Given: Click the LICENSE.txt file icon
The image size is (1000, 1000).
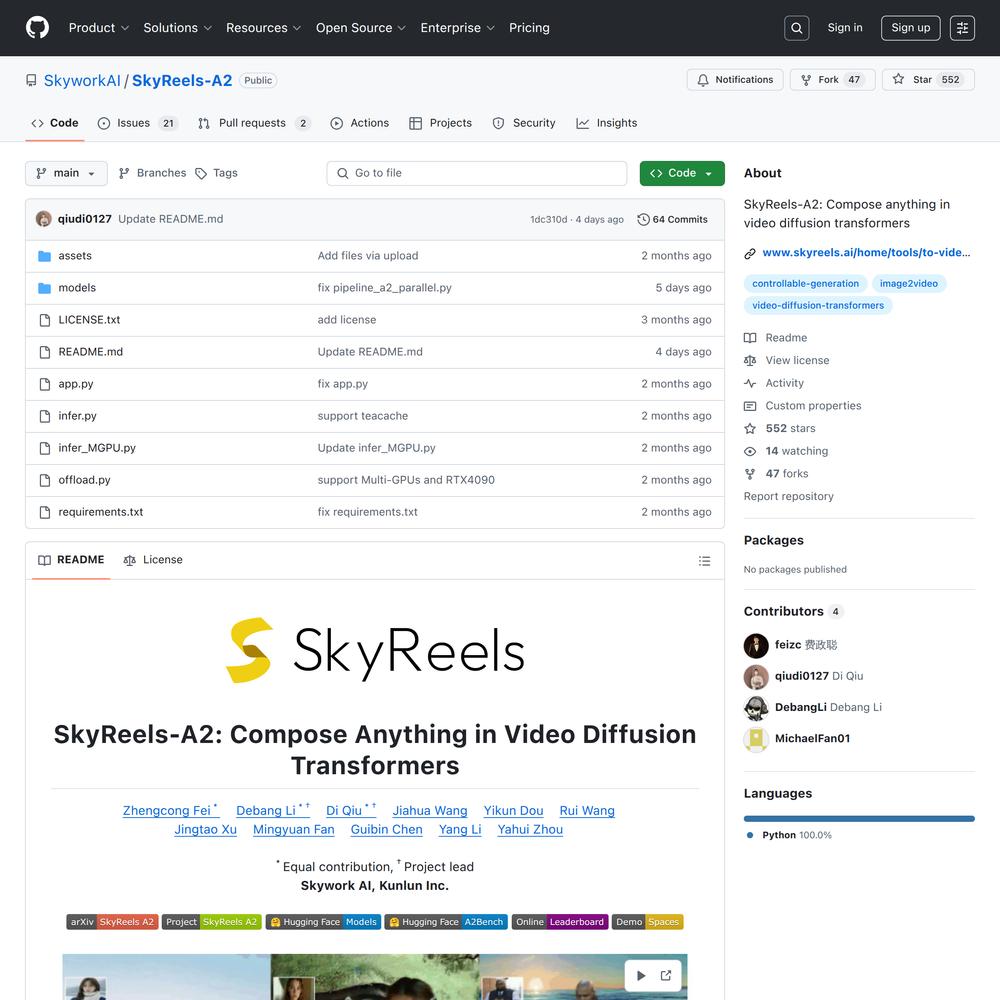Looking at the screenshot, I should pos(45,320).
